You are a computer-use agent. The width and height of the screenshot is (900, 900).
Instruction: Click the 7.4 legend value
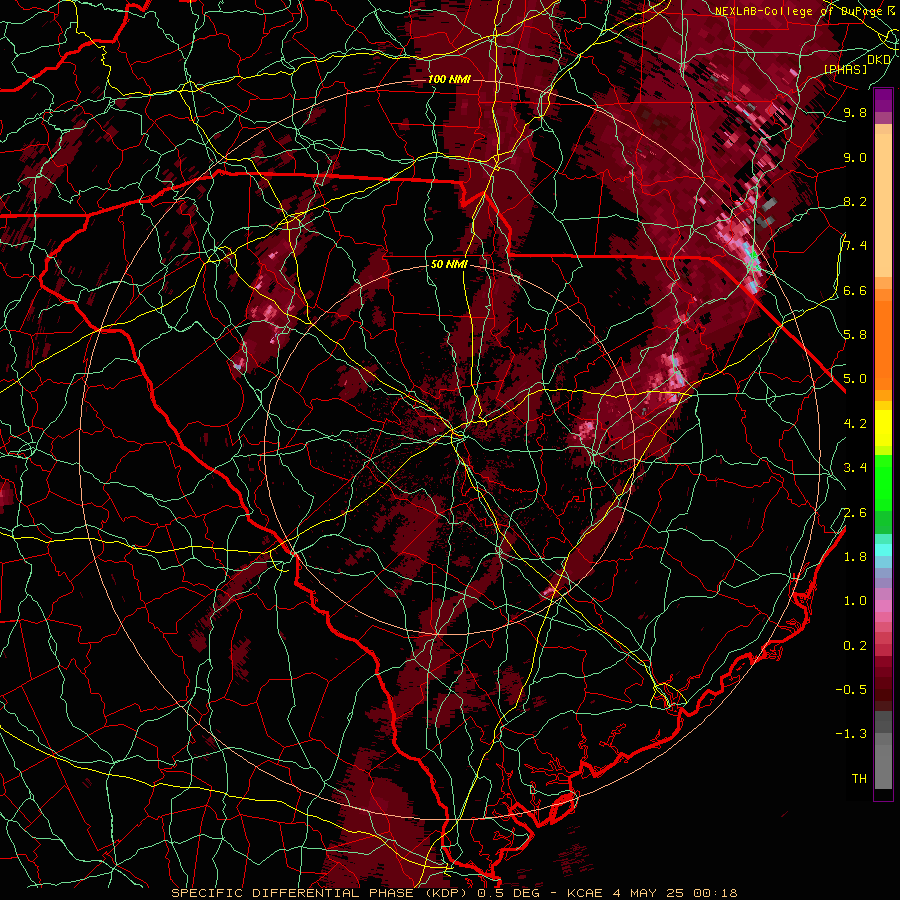coord(855,246)
